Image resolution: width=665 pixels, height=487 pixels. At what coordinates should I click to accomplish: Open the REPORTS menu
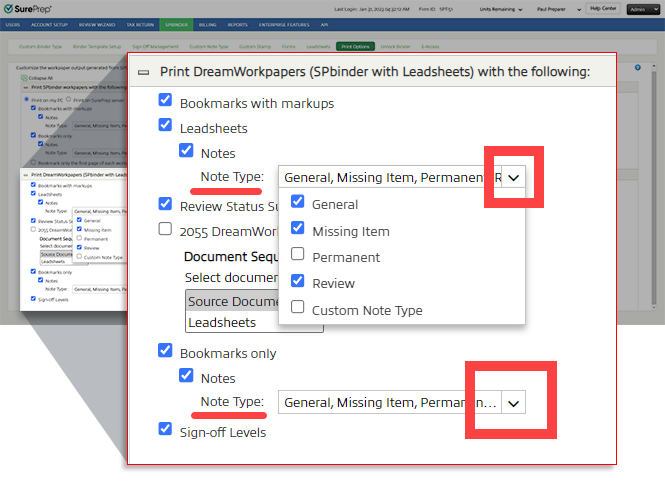[x=238, y=25]
